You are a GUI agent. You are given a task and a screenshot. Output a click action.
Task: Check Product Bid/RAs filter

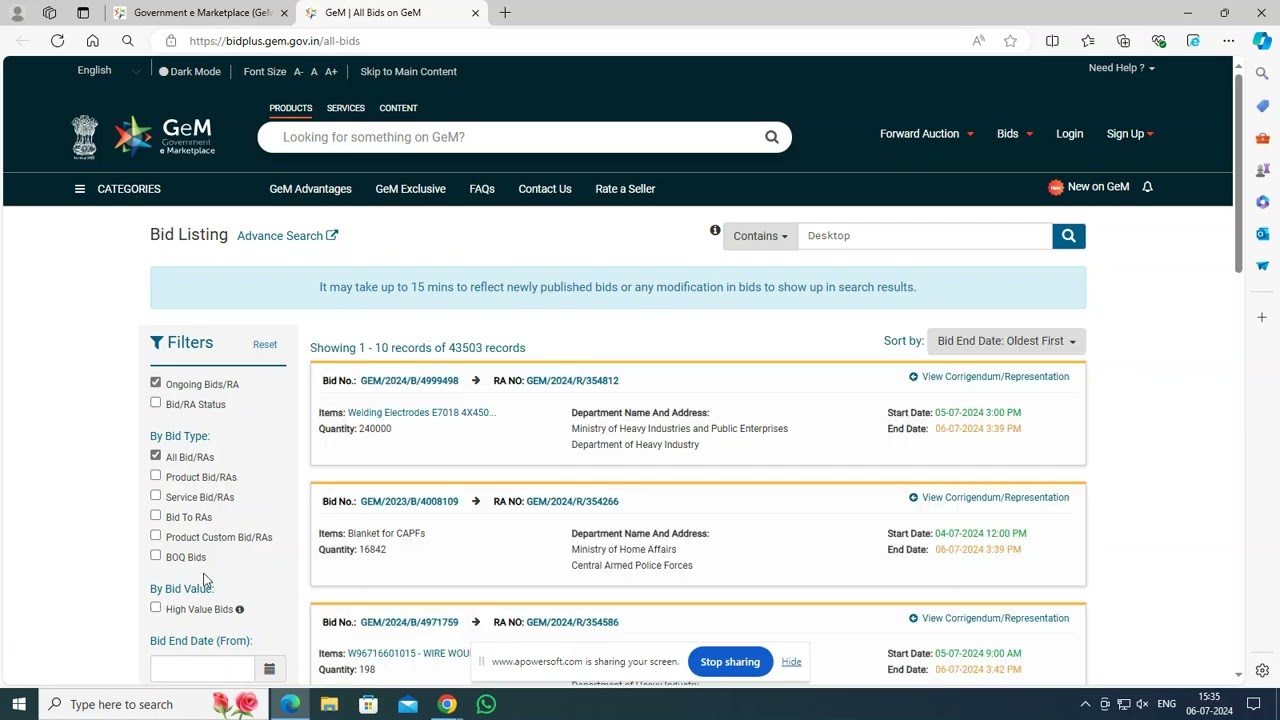[x=155, y=476]
